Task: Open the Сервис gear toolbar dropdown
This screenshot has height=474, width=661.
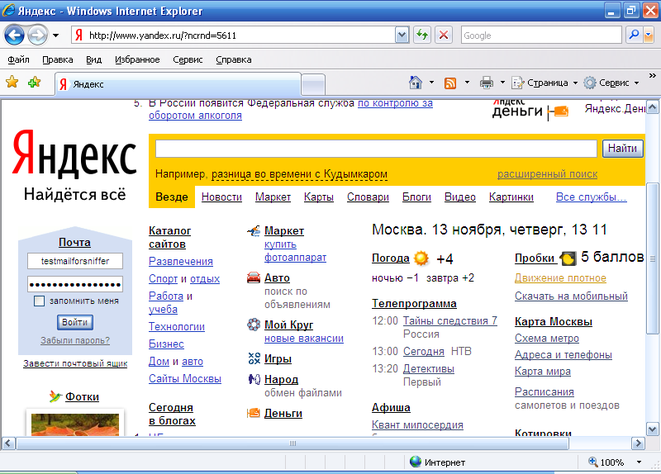Action: 612,83
